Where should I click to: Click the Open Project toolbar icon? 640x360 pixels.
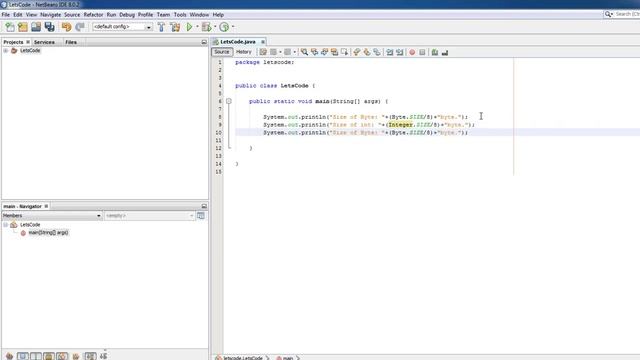click(x=36, y=27)
